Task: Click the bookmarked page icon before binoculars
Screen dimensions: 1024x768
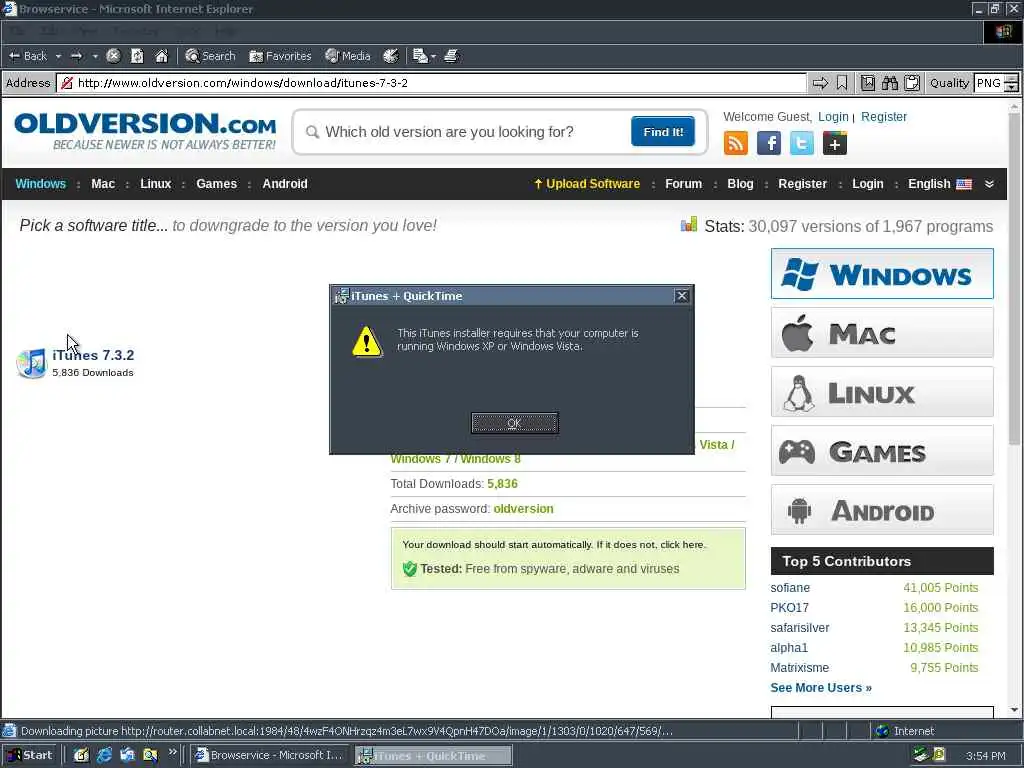Action: point(867,83)
